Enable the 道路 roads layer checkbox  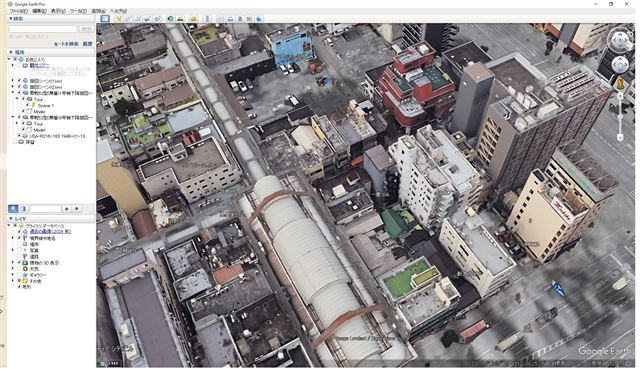[19, 257]
